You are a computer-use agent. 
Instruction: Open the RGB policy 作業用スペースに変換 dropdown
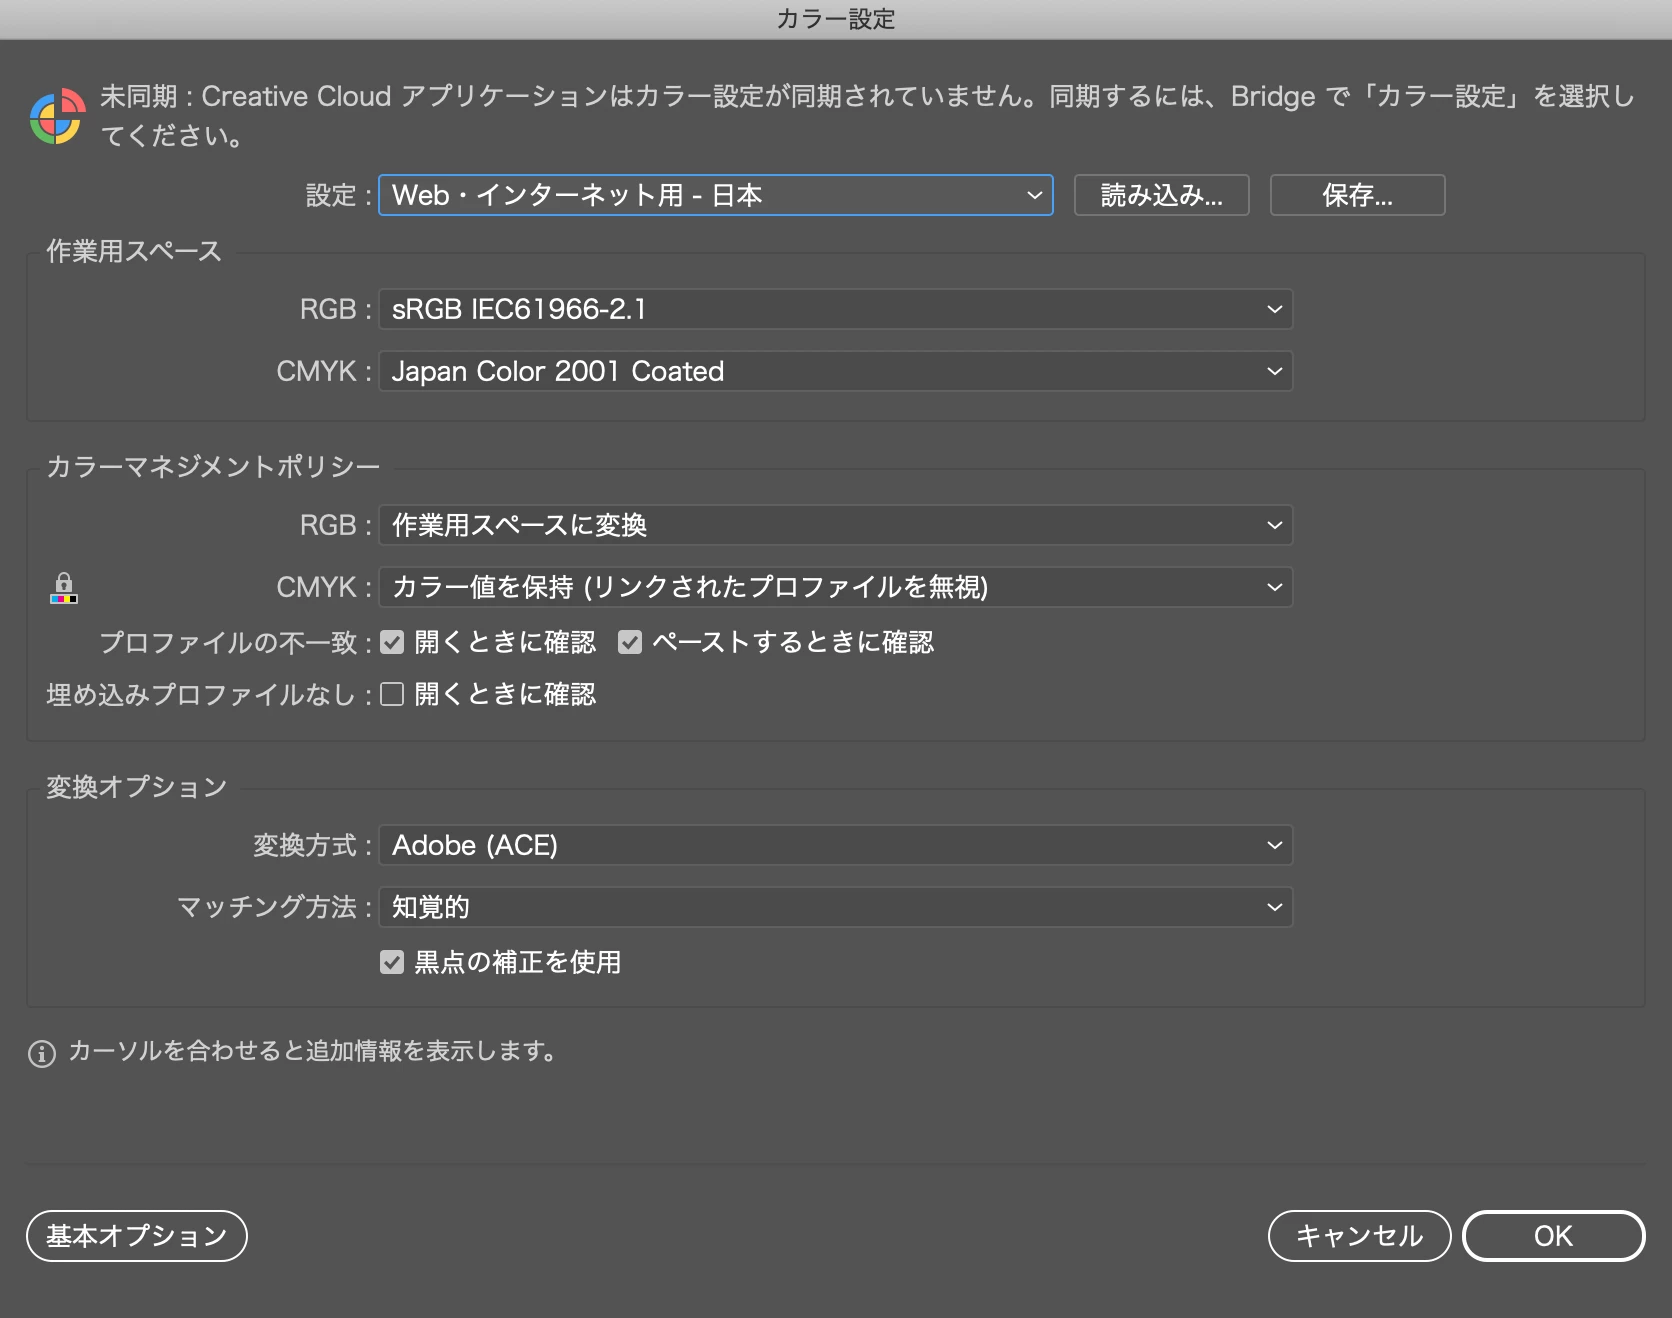(835, 525)
